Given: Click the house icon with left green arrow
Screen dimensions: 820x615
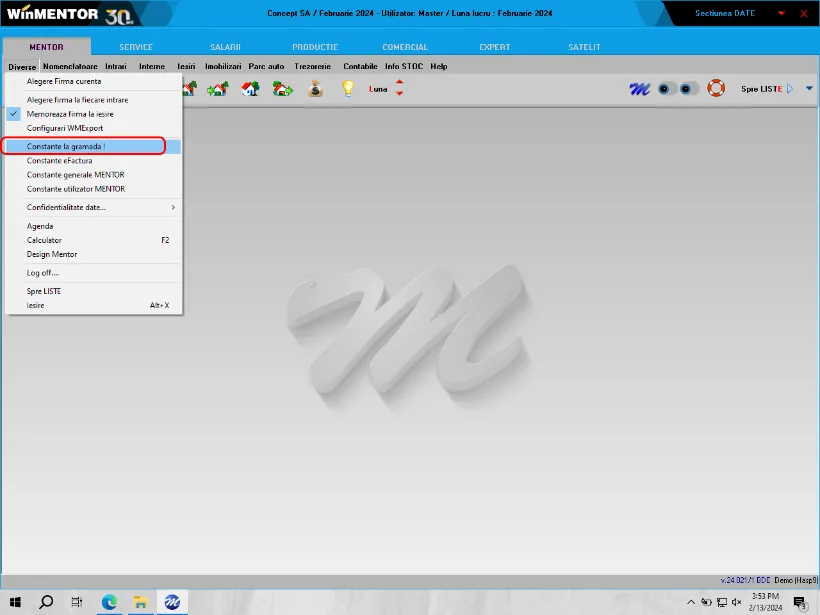Looking at the screenshot, I should [x=218, y=89].
